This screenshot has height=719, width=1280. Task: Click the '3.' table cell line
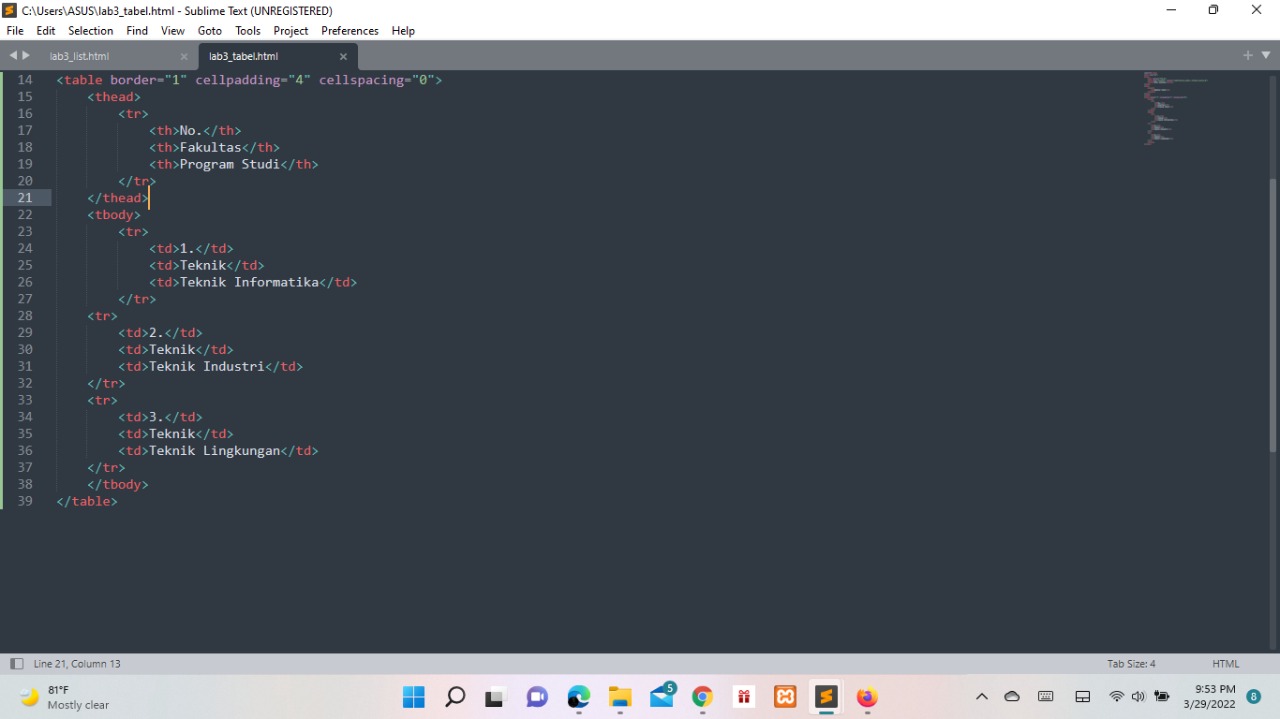tap(160, 417)
